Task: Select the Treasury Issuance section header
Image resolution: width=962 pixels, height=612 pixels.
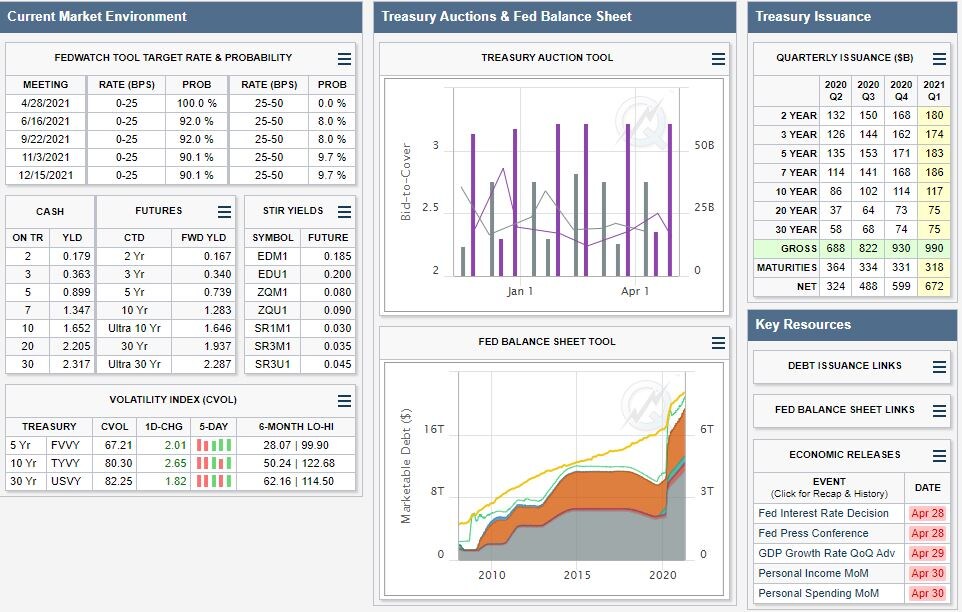Action: [813, 16]
